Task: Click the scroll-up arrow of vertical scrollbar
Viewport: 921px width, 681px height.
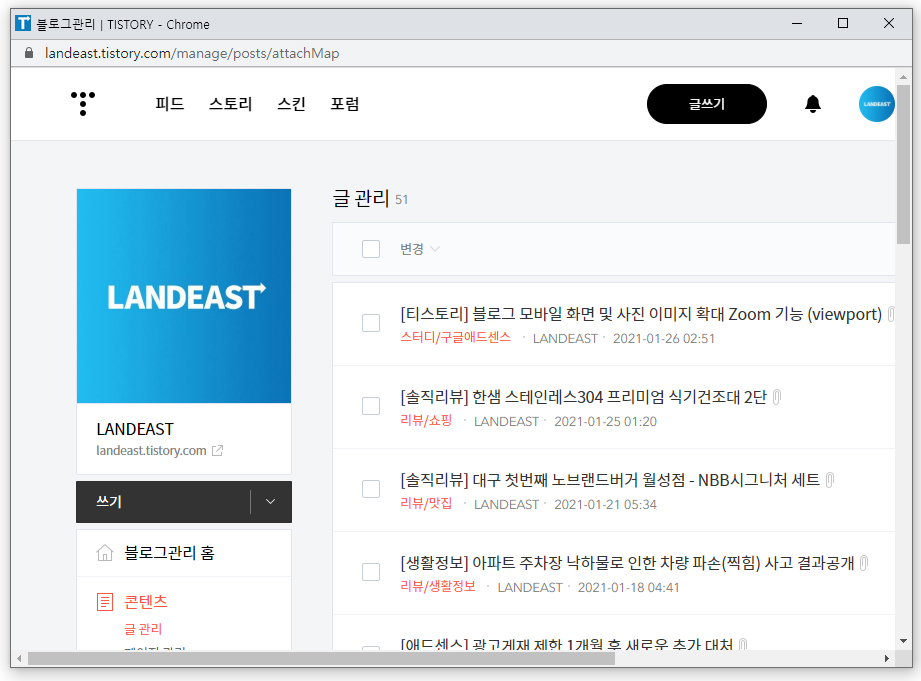Action: coord(903,77)
